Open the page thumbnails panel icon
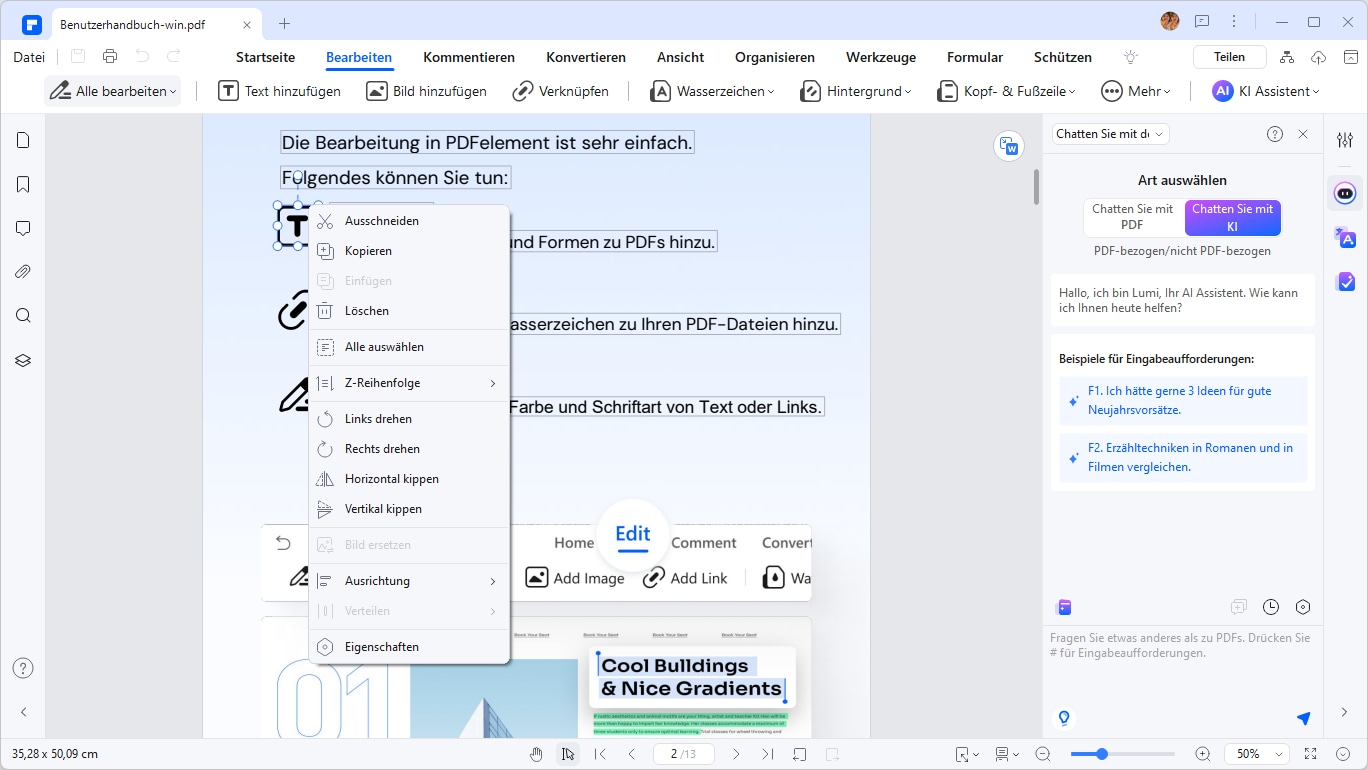The width and height of the screenshot is (1368, 770). [x=23, y=141]
